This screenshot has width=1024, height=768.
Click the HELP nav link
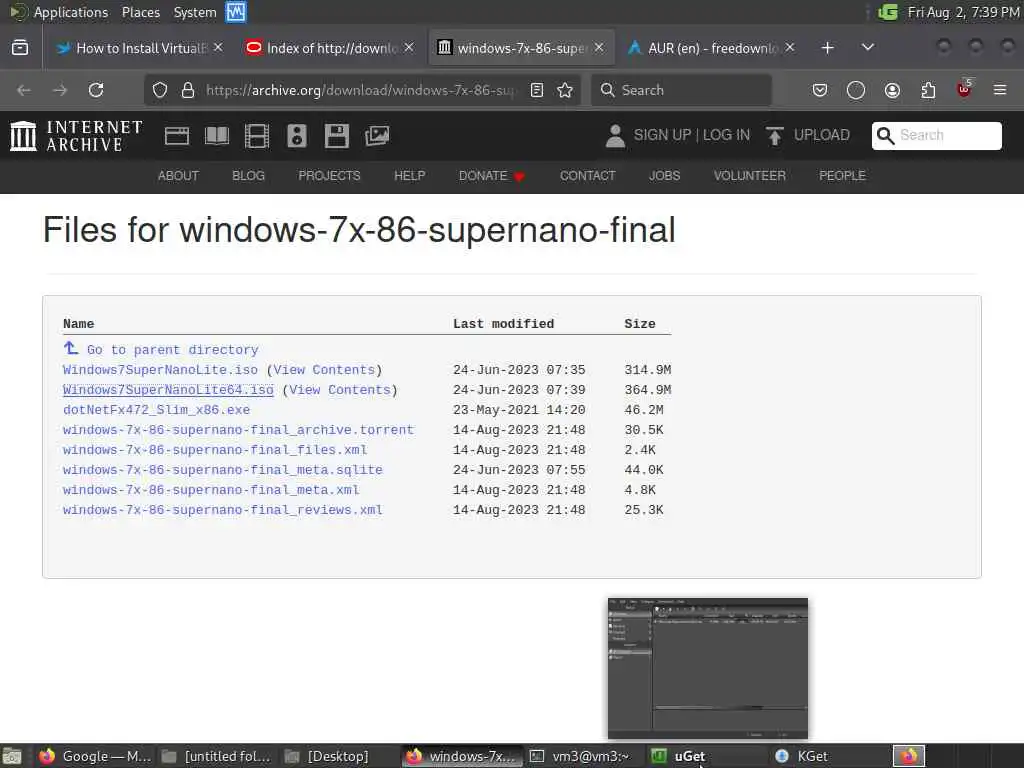pyautogui.click(x=409, y=176)
